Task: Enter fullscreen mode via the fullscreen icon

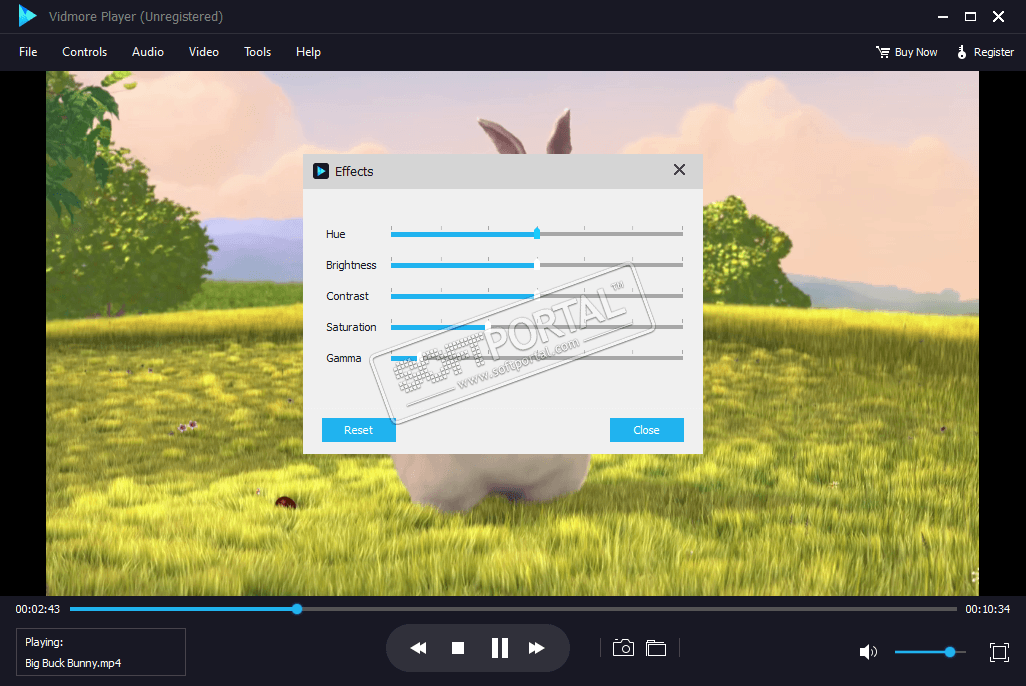Action: pyautogui.click(x=999, y=652)
